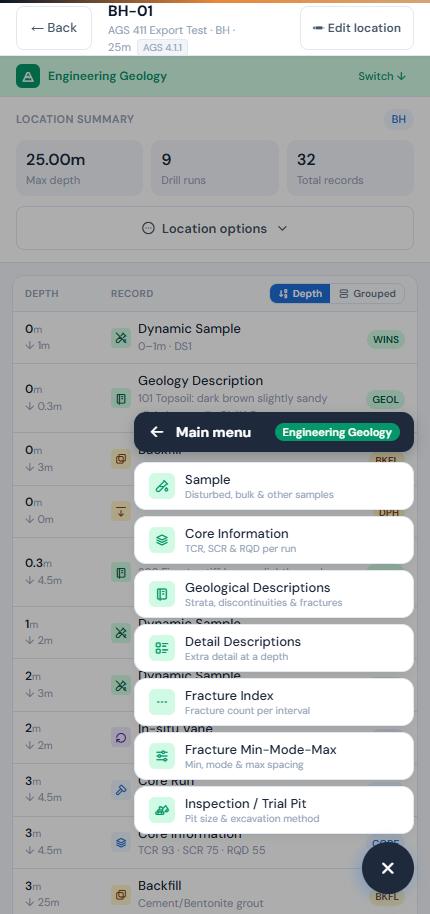The image size is (430, 914).
Task: Open Edit location
Action: point(357,28)
